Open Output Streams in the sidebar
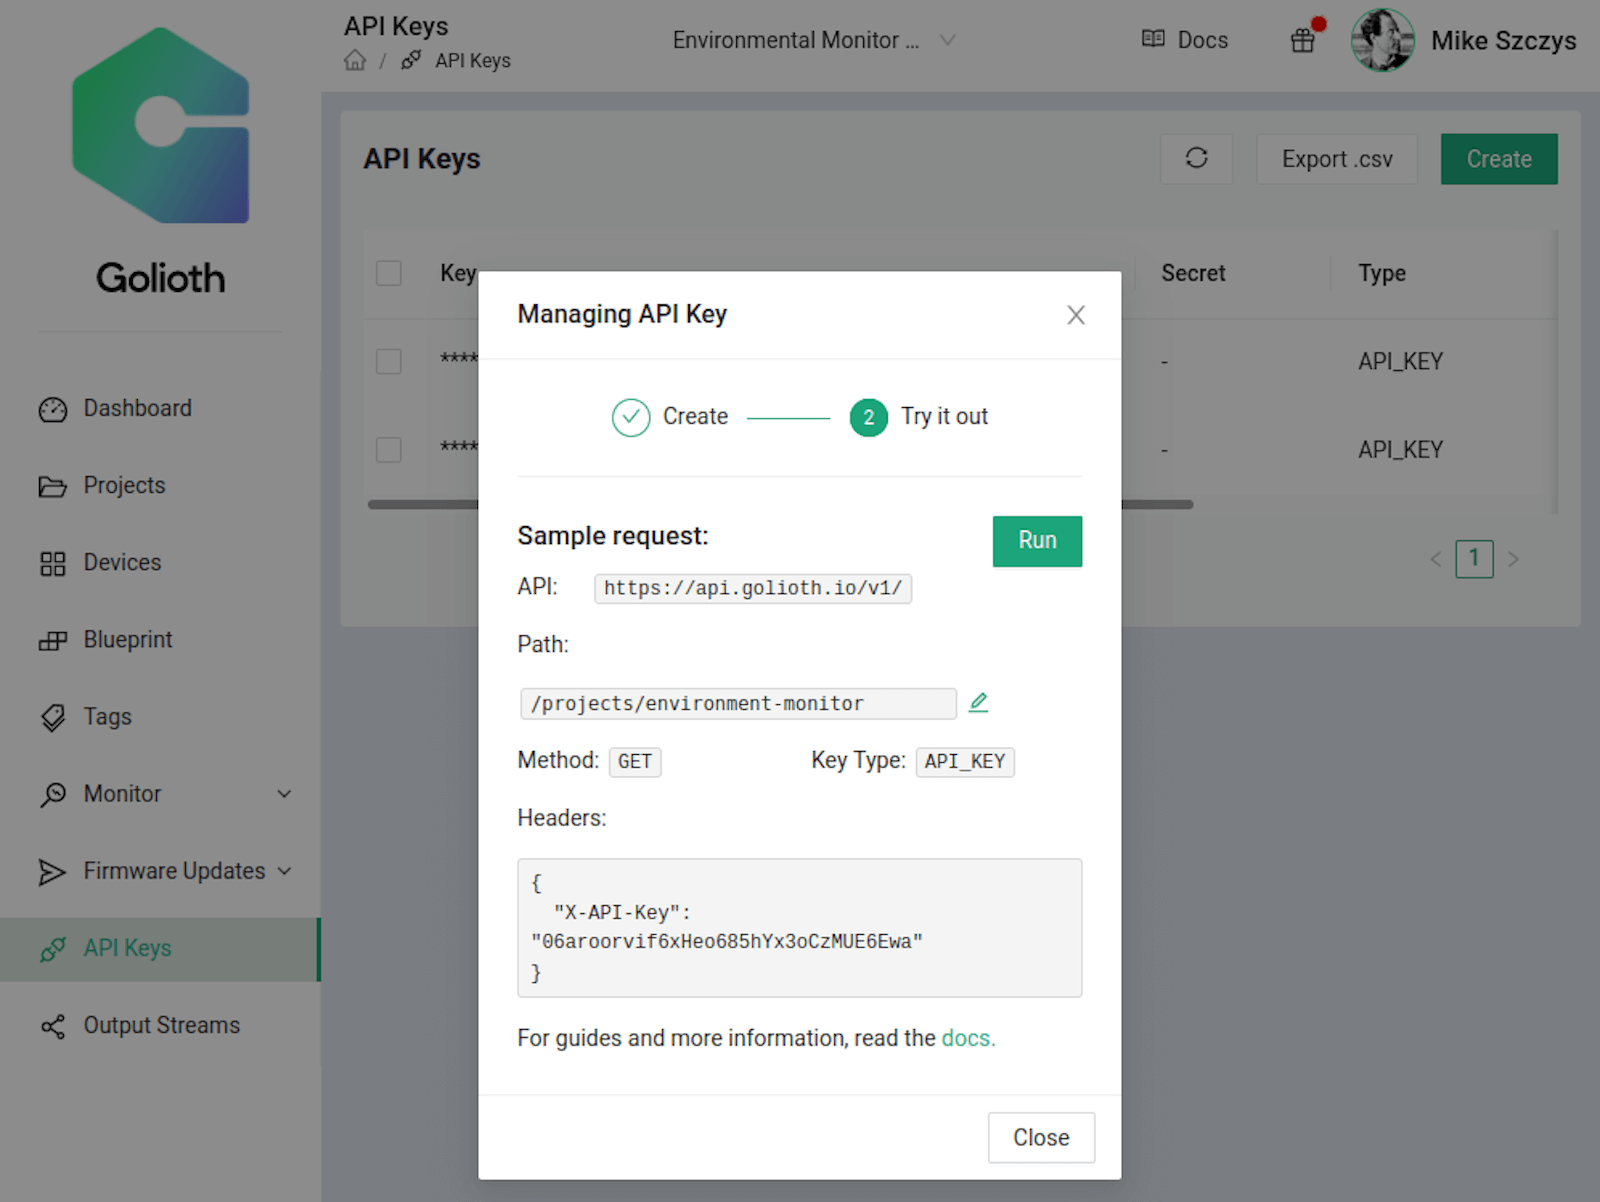 pyautogui.click(x=160, y=1025)
